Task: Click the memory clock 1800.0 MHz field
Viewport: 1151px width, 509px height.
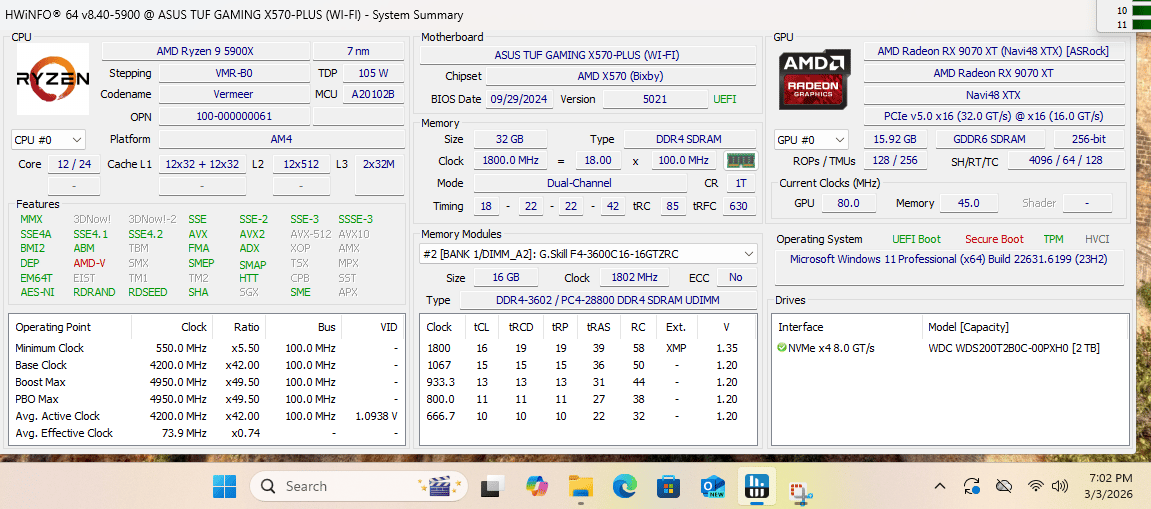Action: tap(510, 161)
